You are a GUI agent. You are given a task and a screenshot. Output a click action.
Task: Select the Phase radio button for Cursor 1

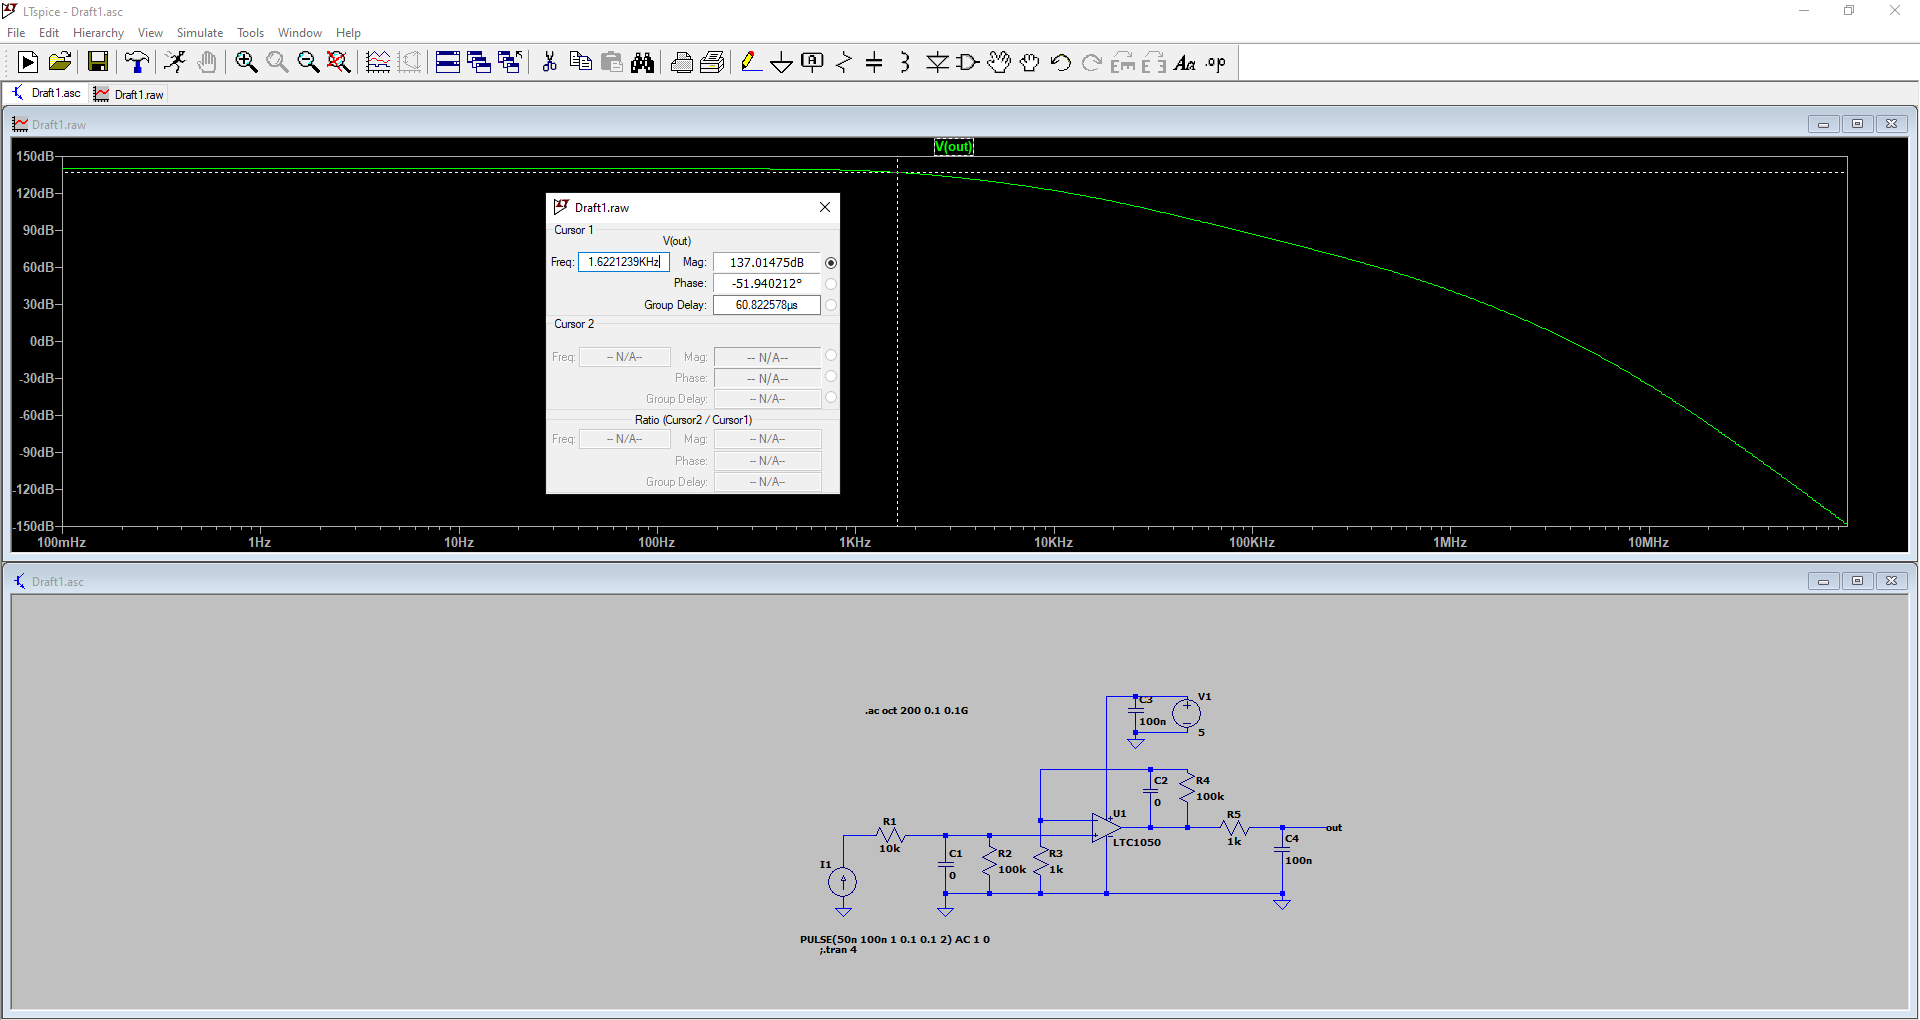pyautogui.click(x=831, y=284)
